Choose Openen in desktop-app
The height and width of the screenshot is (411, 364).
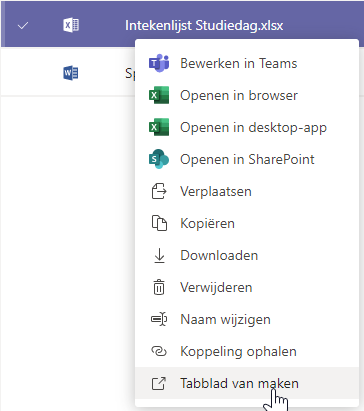[247, 127]
